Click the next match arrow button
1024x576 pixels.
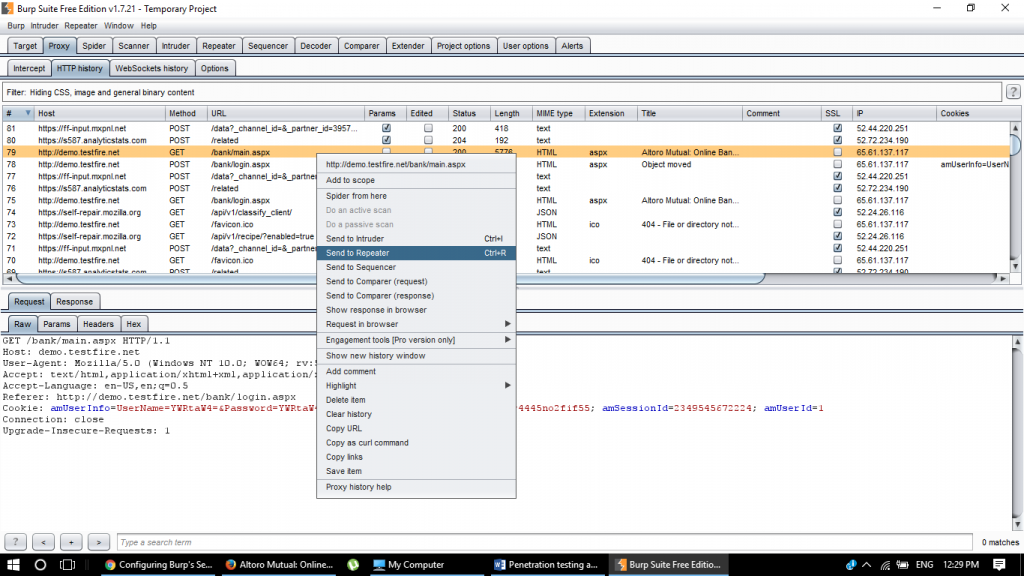(98, 542)
